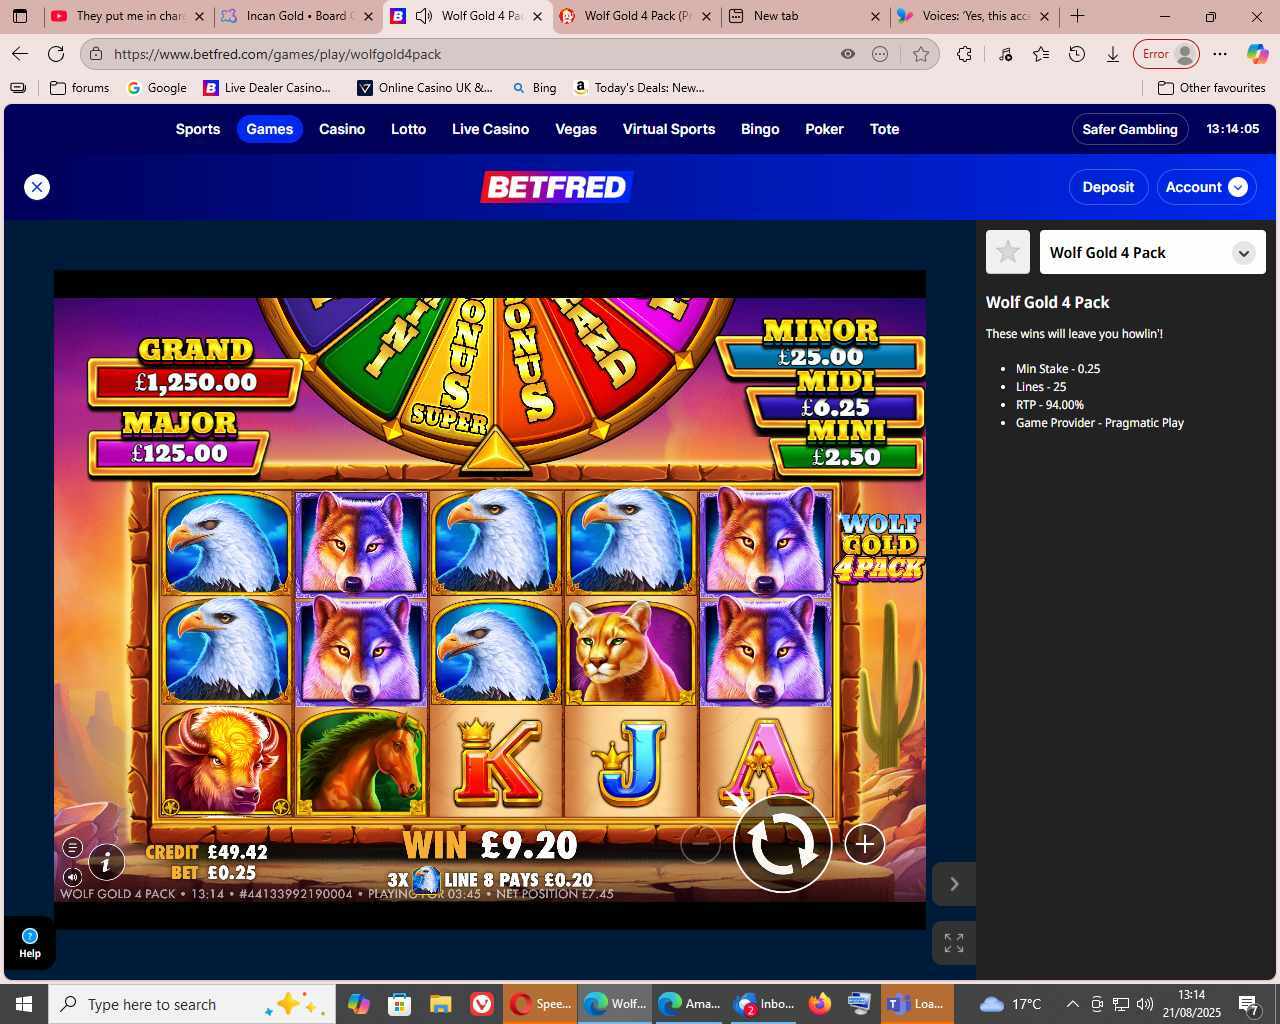Screen dimensions: 1280x1024
Task: Select the Virtual Sports menu item
Action: point(668,129)
